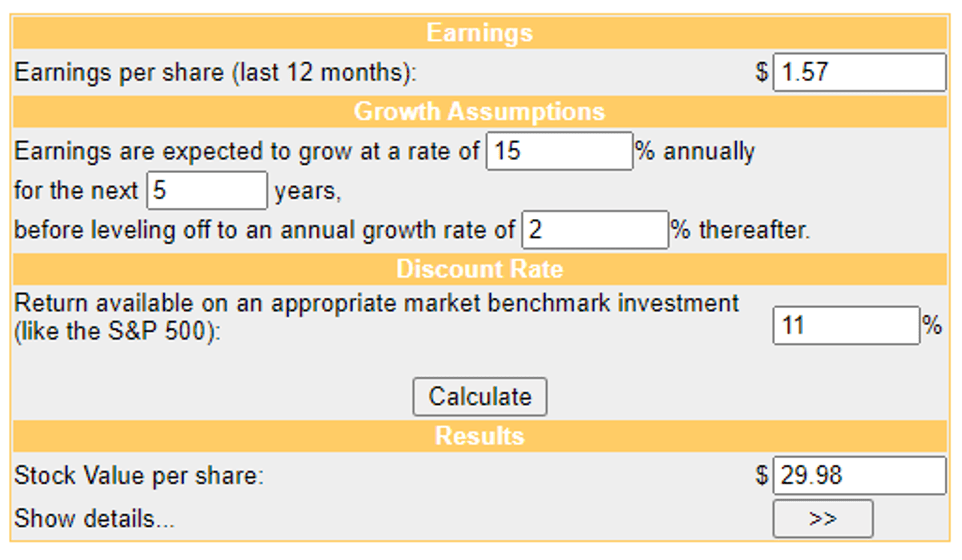Click the leveling-off growth rate field
Screen dimensions: 962x560
[594, 230]
